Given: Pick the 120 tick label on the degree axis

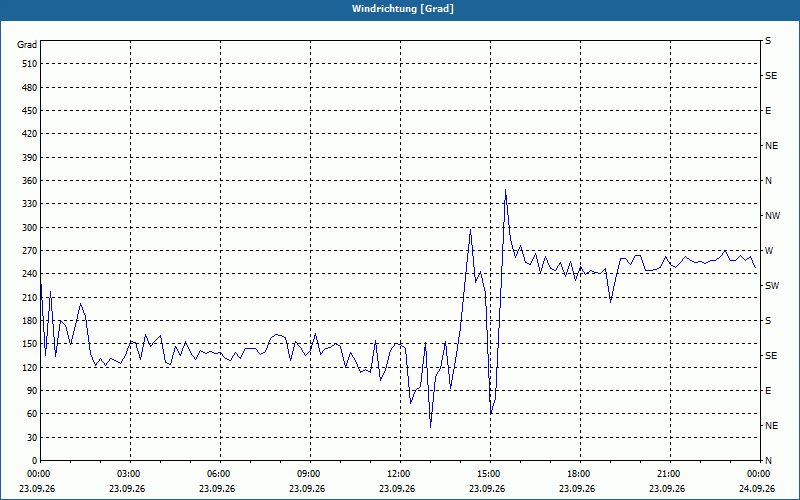Looking at the screenshot, I should (x=30, y=367).
